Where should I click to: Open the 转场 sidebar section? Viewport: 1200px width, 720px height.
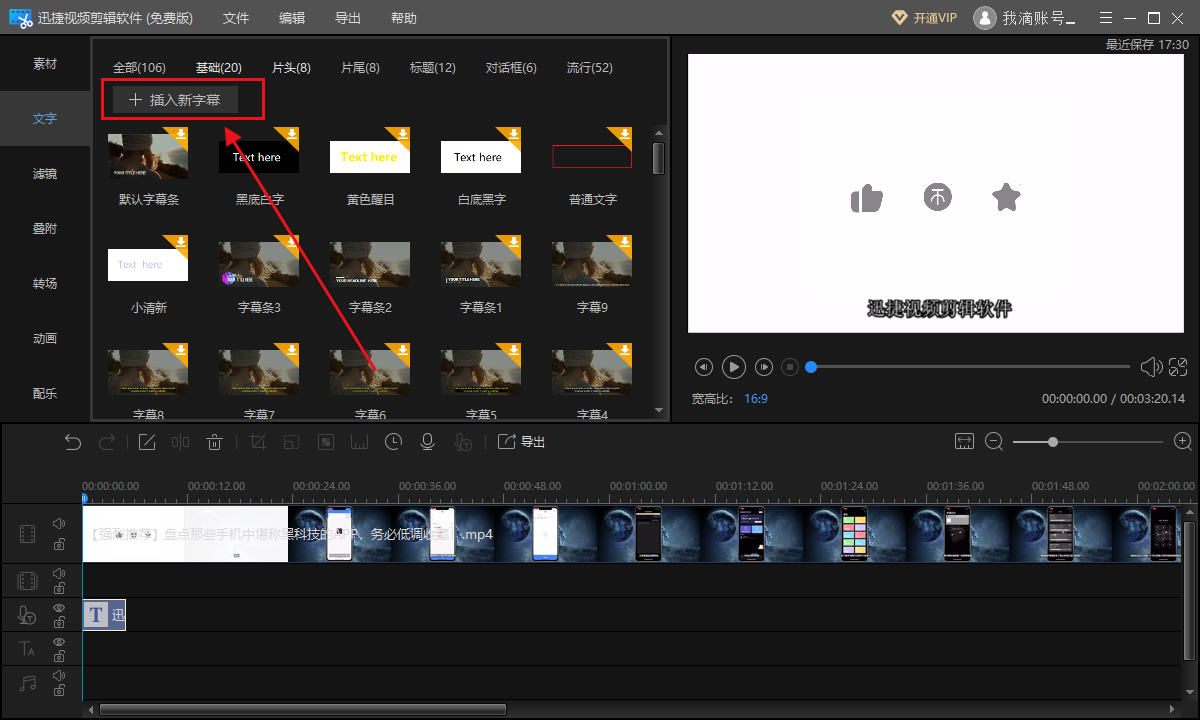(x=45, y=283)
